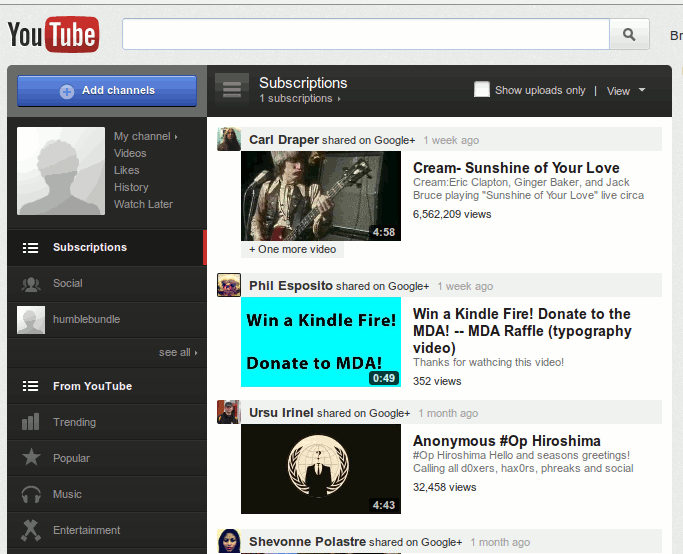Enable Show uploads only checkbox
The height and width of the screenshot is (554, 683).
pyautogui.click(x=482, y=89)
